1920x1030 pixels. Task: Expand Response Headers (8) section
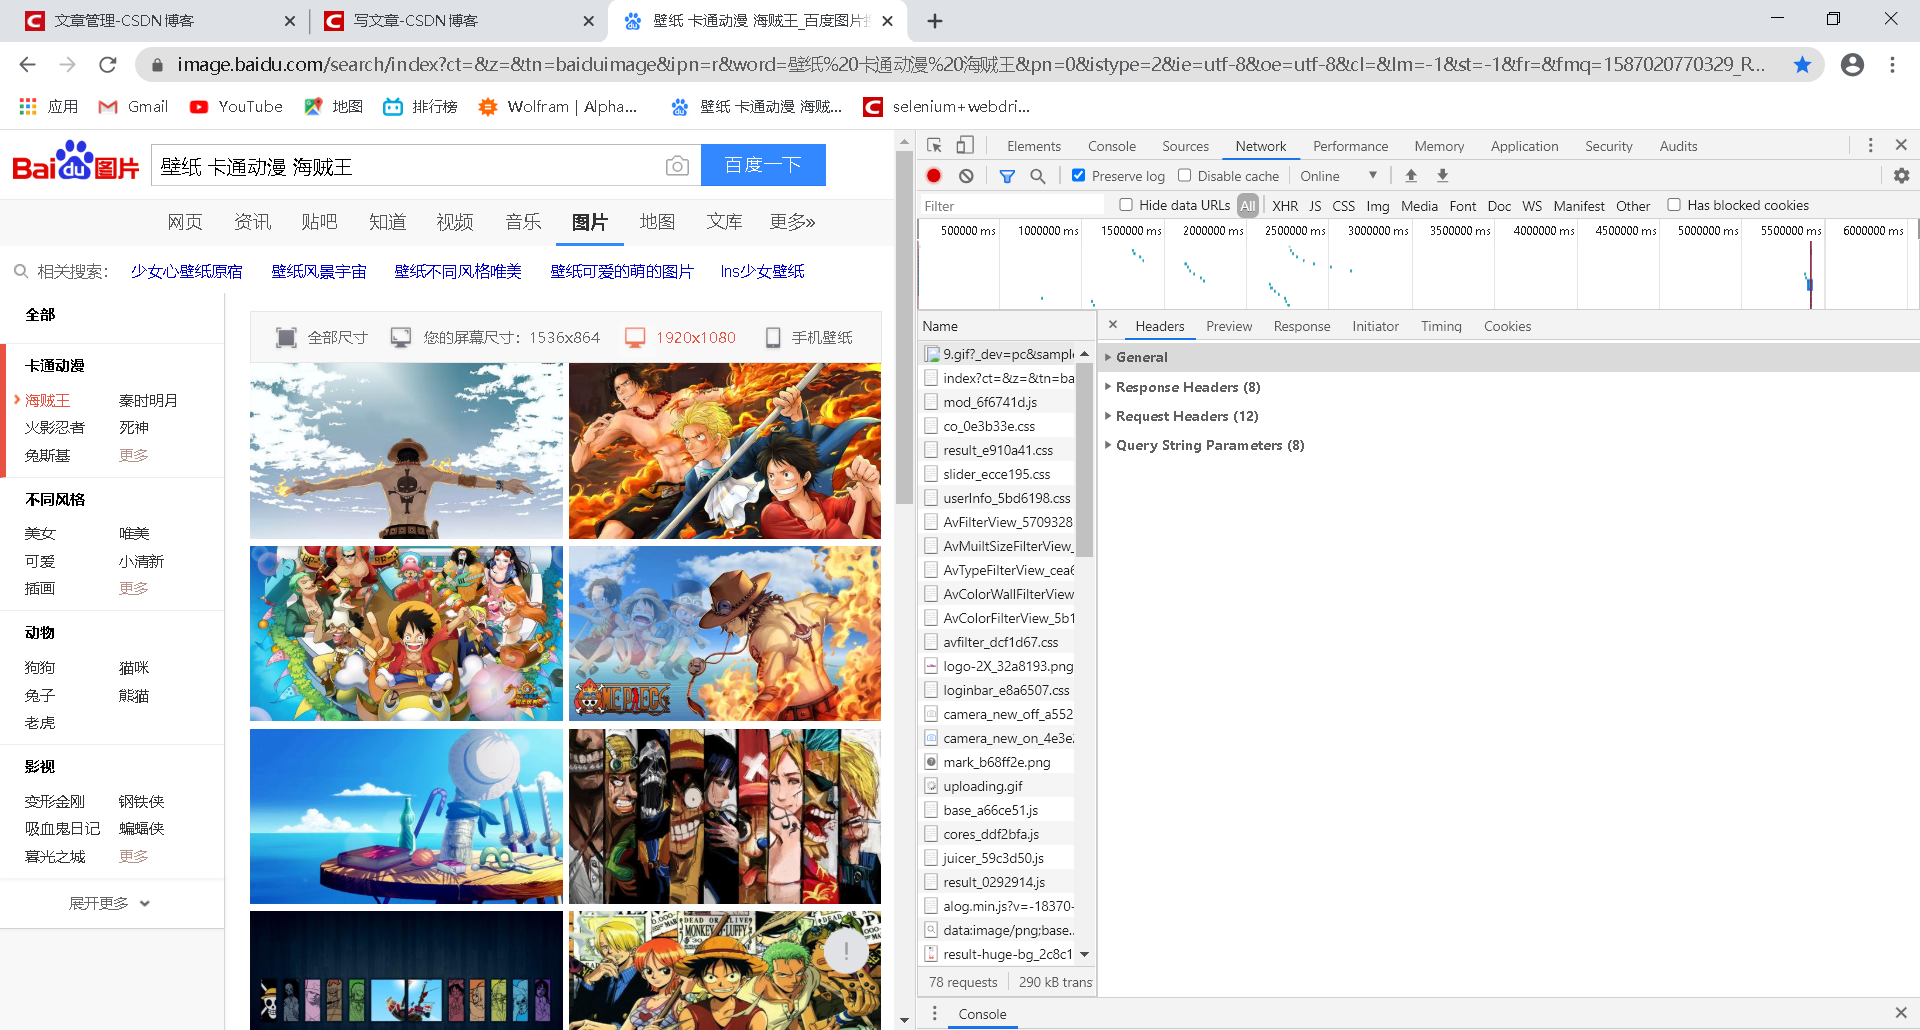click(1182, 387)
